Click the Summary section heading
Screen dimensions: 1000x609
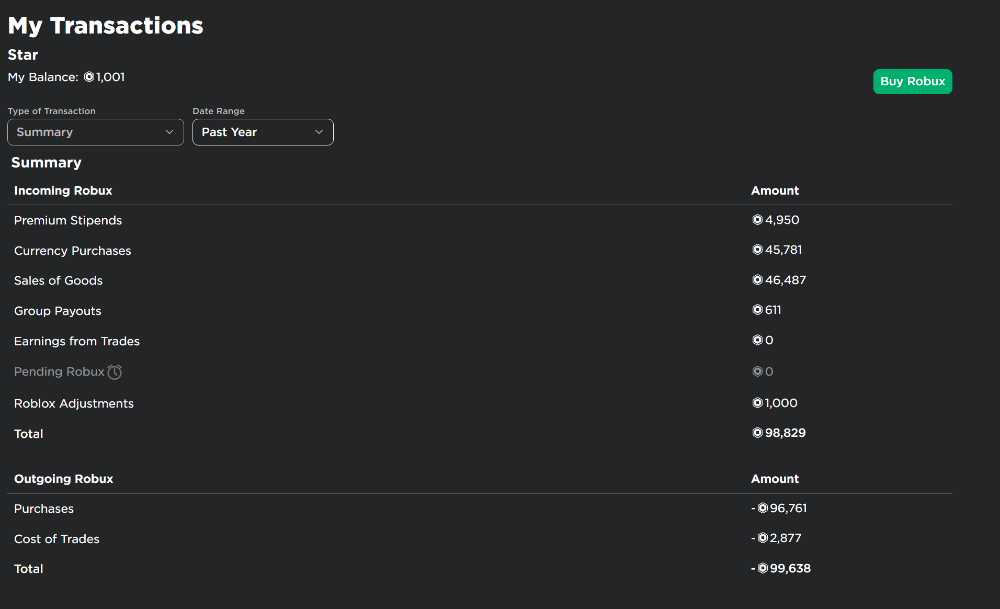coord(47,163)
